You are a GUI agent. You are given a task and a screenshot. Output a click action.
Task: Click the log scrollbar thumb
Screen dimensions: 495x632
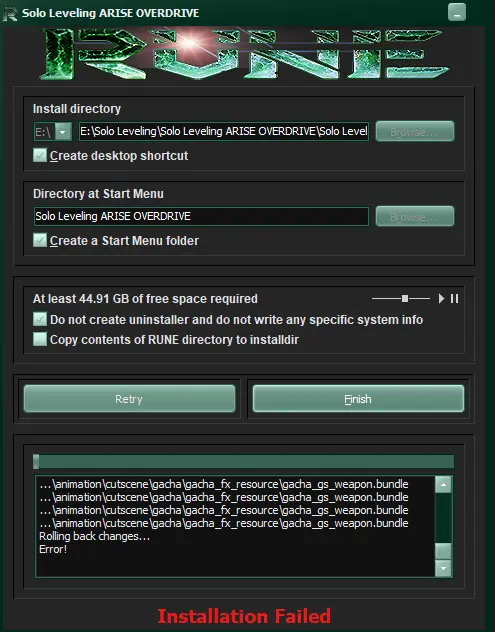coord(443,551)
